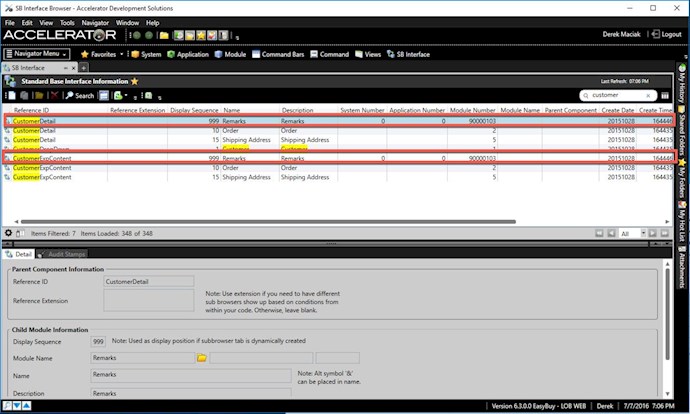This screenshot has width=690, height=414.
Task: Click the green back navigation button
Action: [137, 35]
